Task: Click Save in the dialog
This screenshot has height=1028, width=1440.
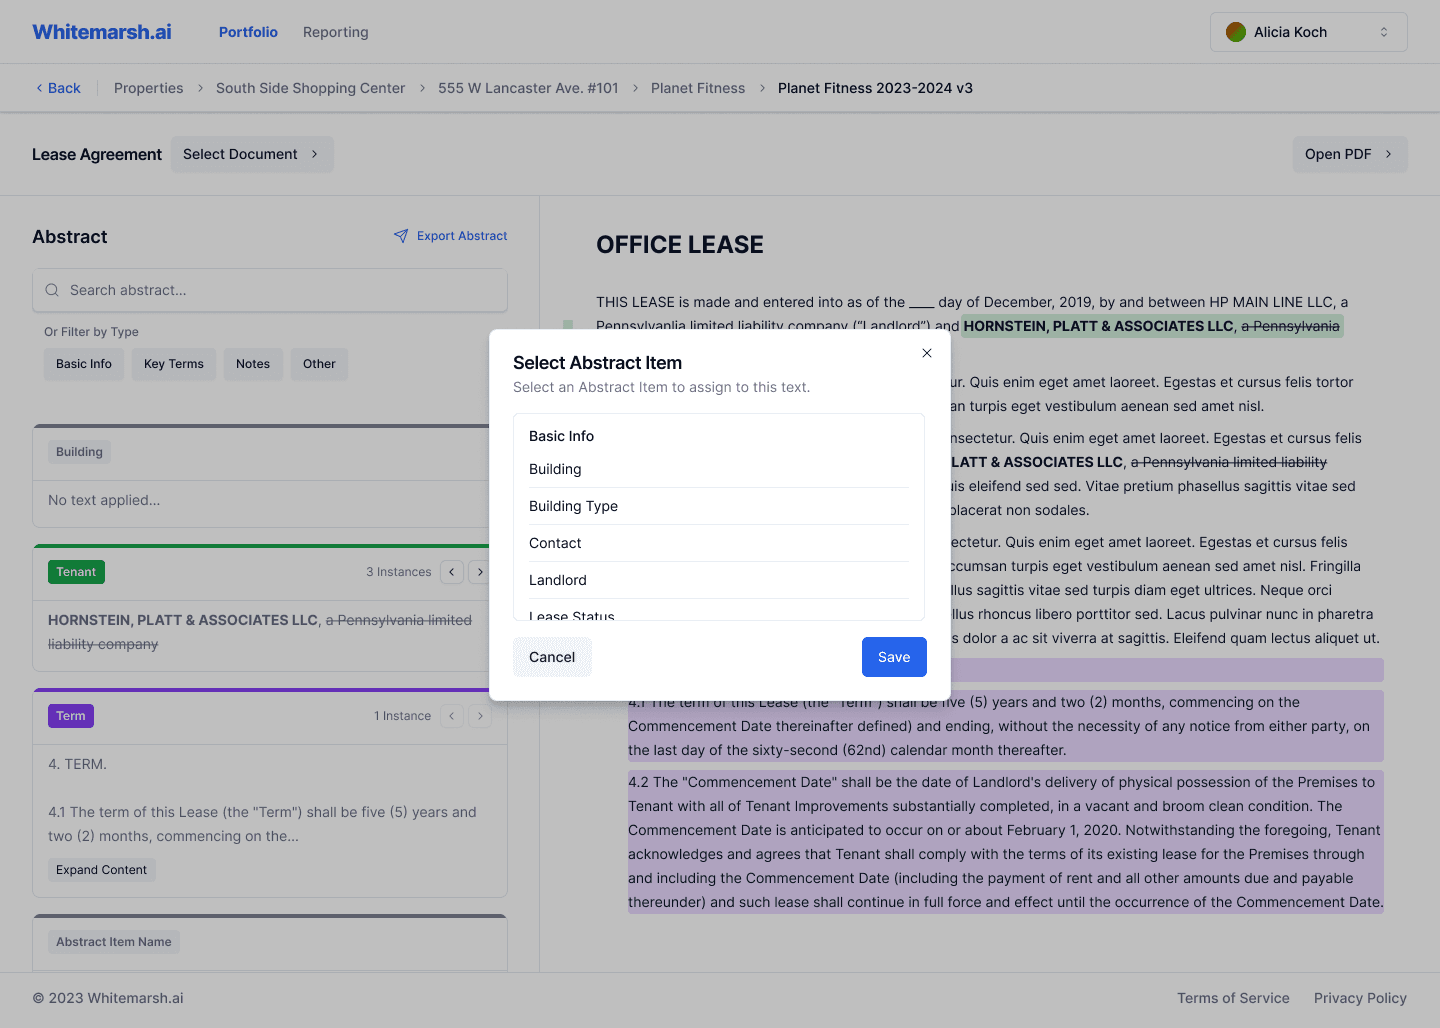Action: point(894,657)
